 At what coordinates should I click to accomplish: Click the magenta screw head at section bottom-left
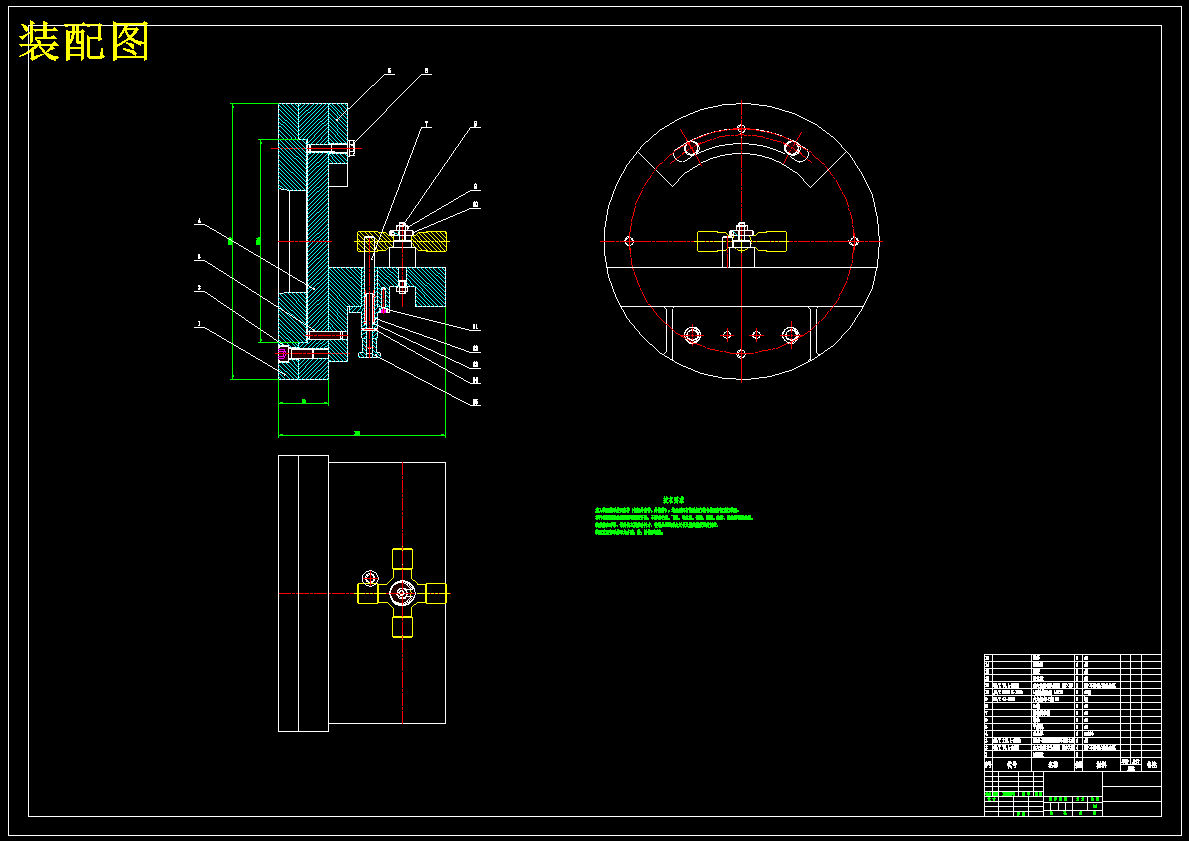coord(283,353)
